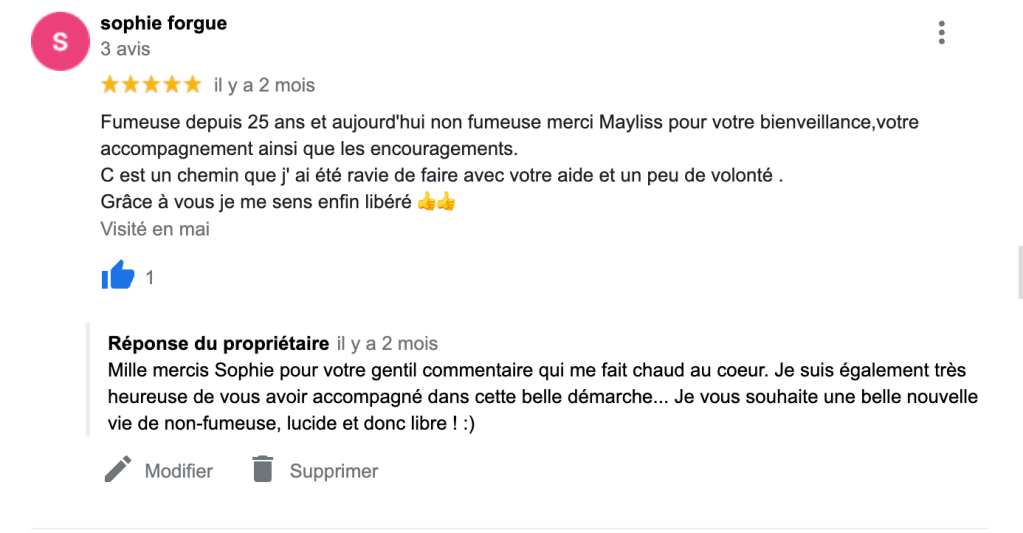
Task: Click the "Réponse du propriétaire" heading
Action: (218, 344)
